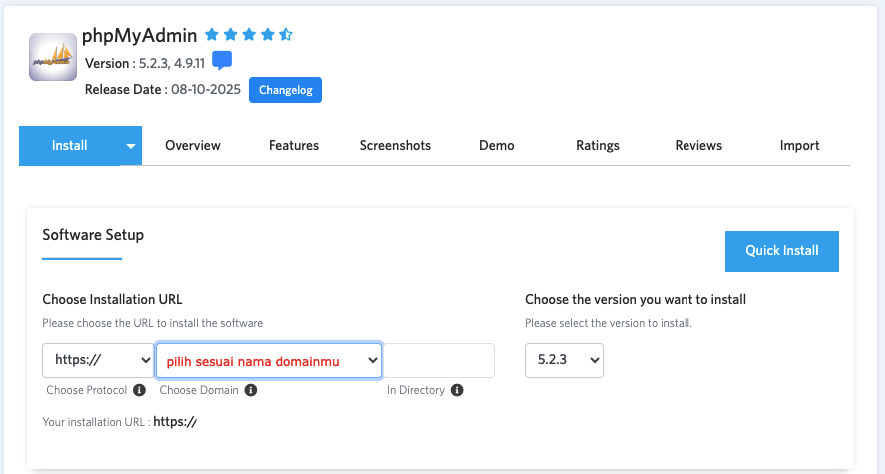Click the Quick Install button
The image size is (885, 474).
tap(782, 251)
